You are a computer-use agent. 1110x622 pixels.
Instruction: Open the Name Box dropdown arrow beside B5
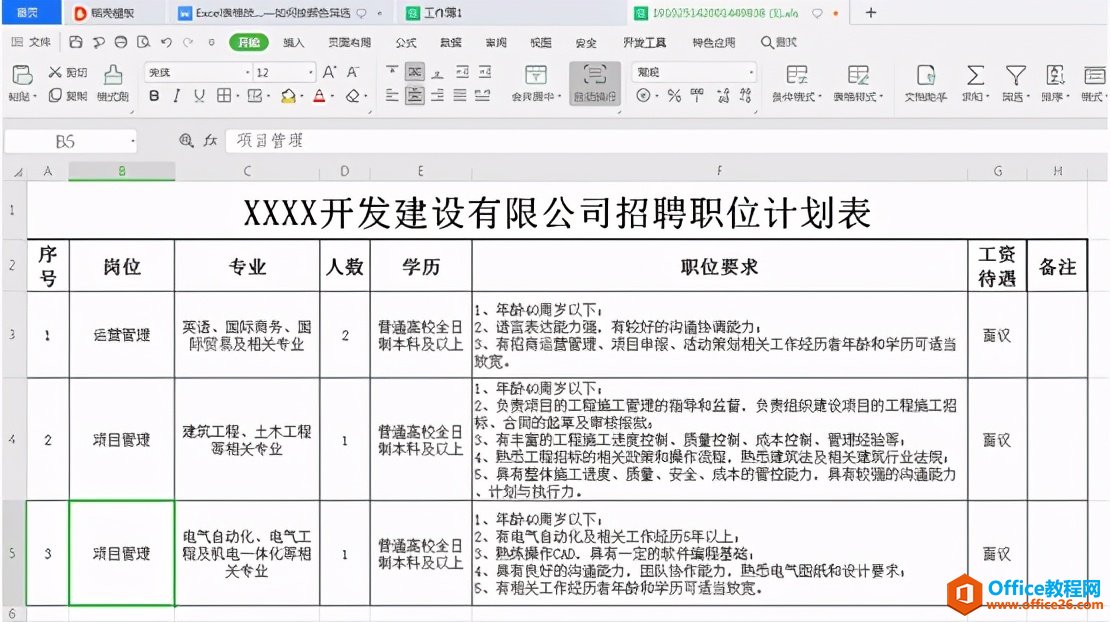pos(132,142)
